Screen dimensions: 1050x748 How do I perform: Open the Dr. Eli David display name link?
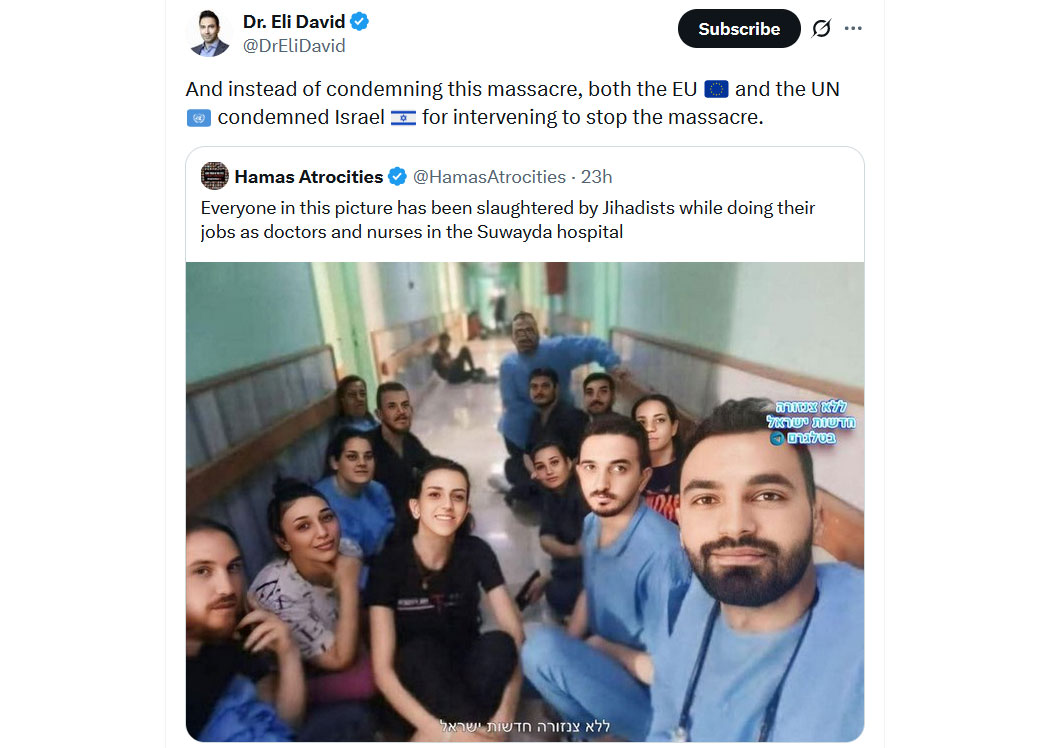(294, 22)
